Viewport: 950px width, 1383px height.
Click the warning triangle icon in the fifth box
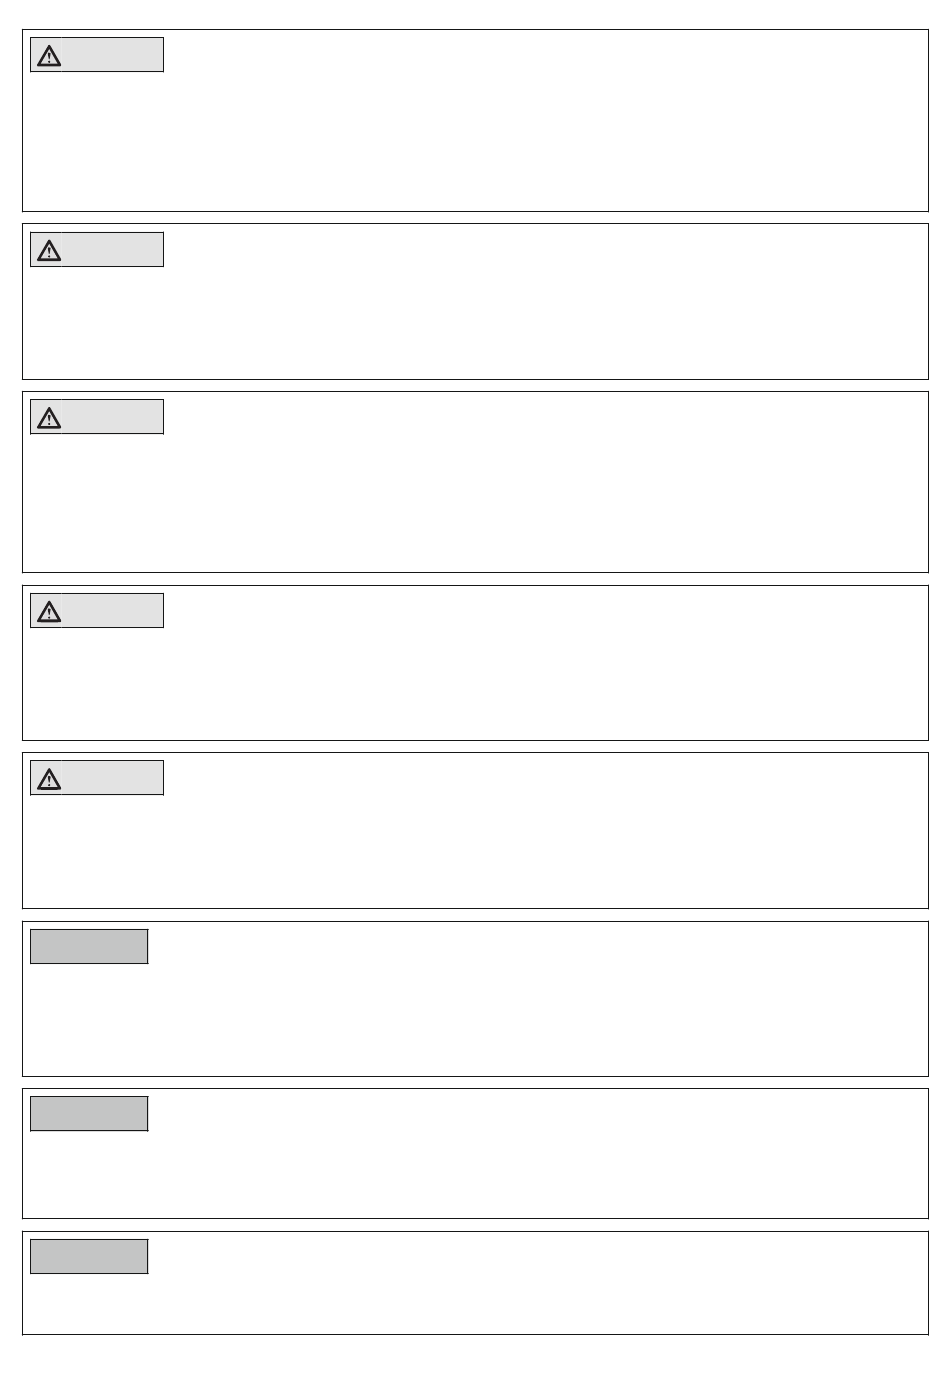tap(49, 779)
